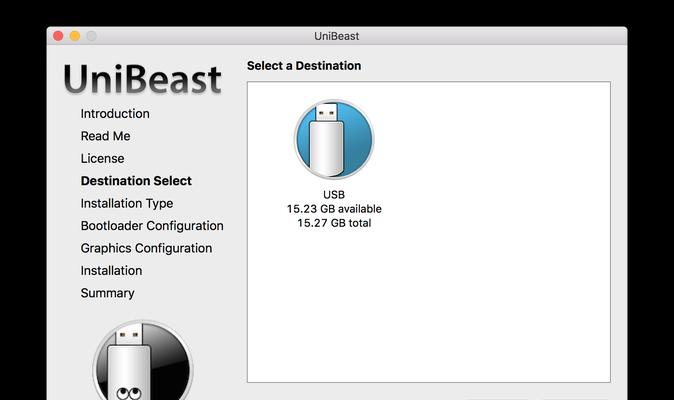Open the Read Me step
This screenshot has height=400, width=674.
[105, 136]
